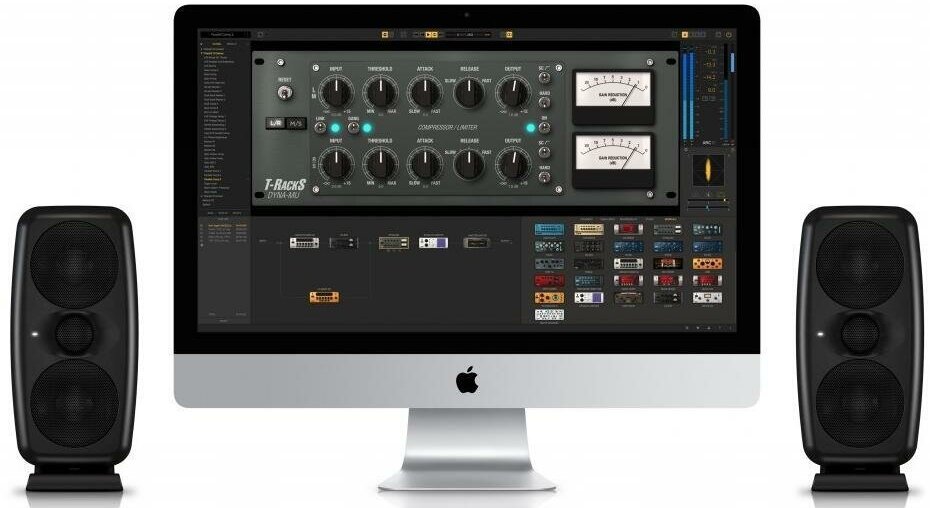This screenshot has height=508, width=930.
Task: Pick the all-white module at browser bottom row
Action: tap(549, 315)
